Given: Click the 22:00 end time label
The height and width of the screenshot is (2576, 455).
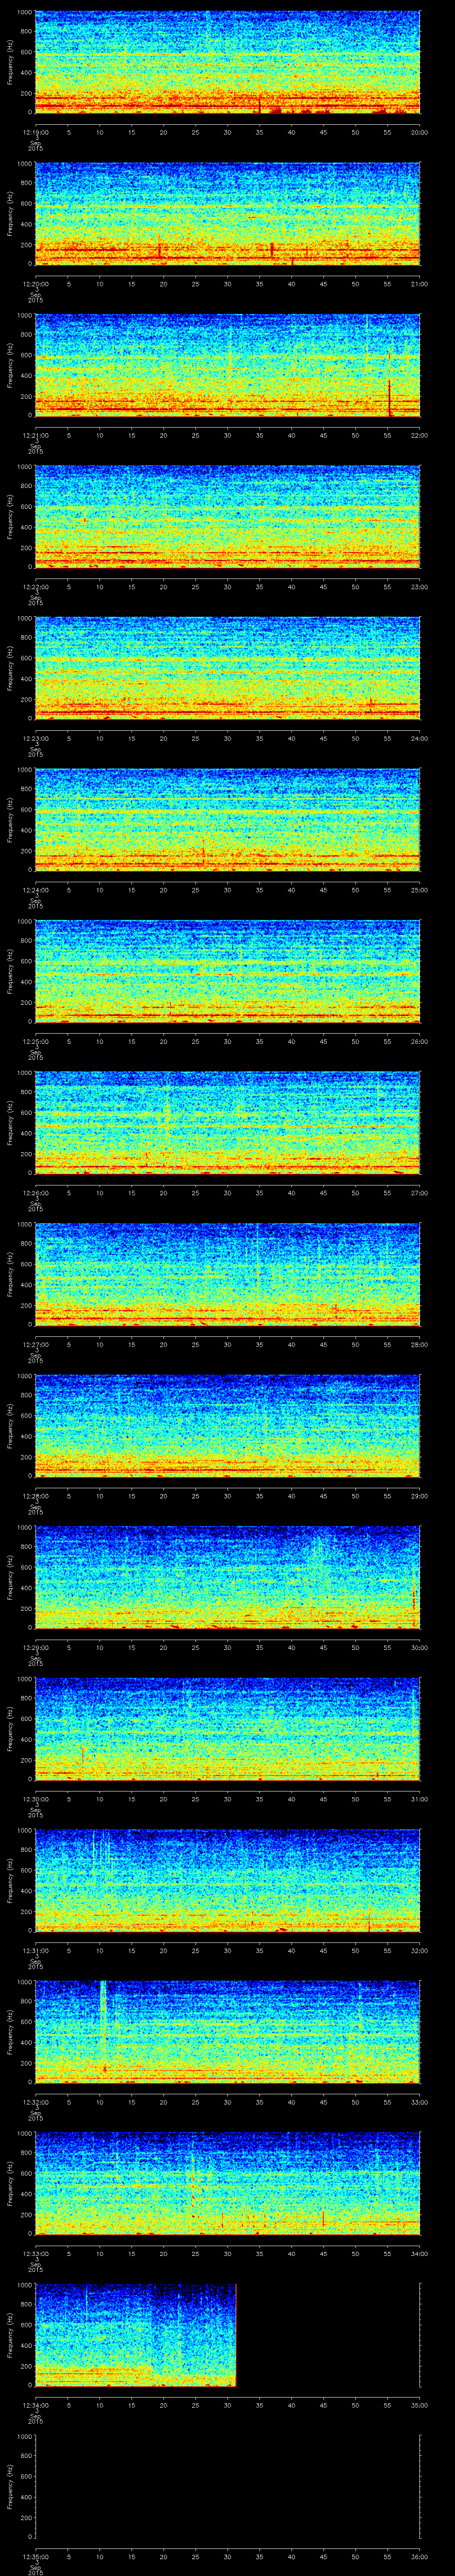Looking at the screenshot, I should click(x=419, y=435).
